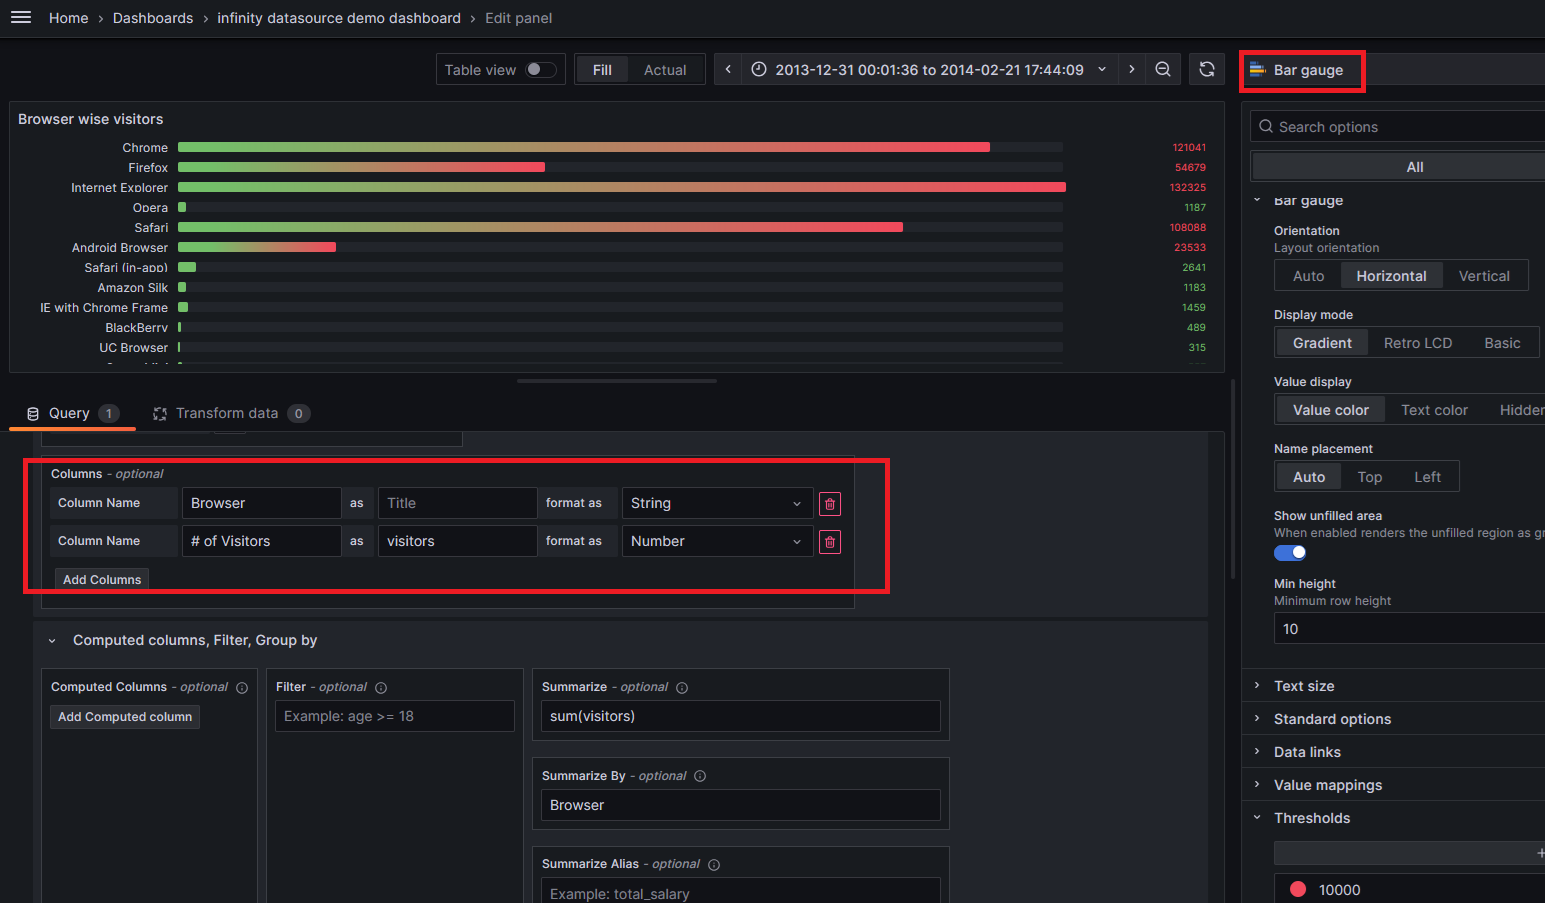Click the Summarize Alias field
This screenshot has height=903, width=1545.
tap(741, 890)
